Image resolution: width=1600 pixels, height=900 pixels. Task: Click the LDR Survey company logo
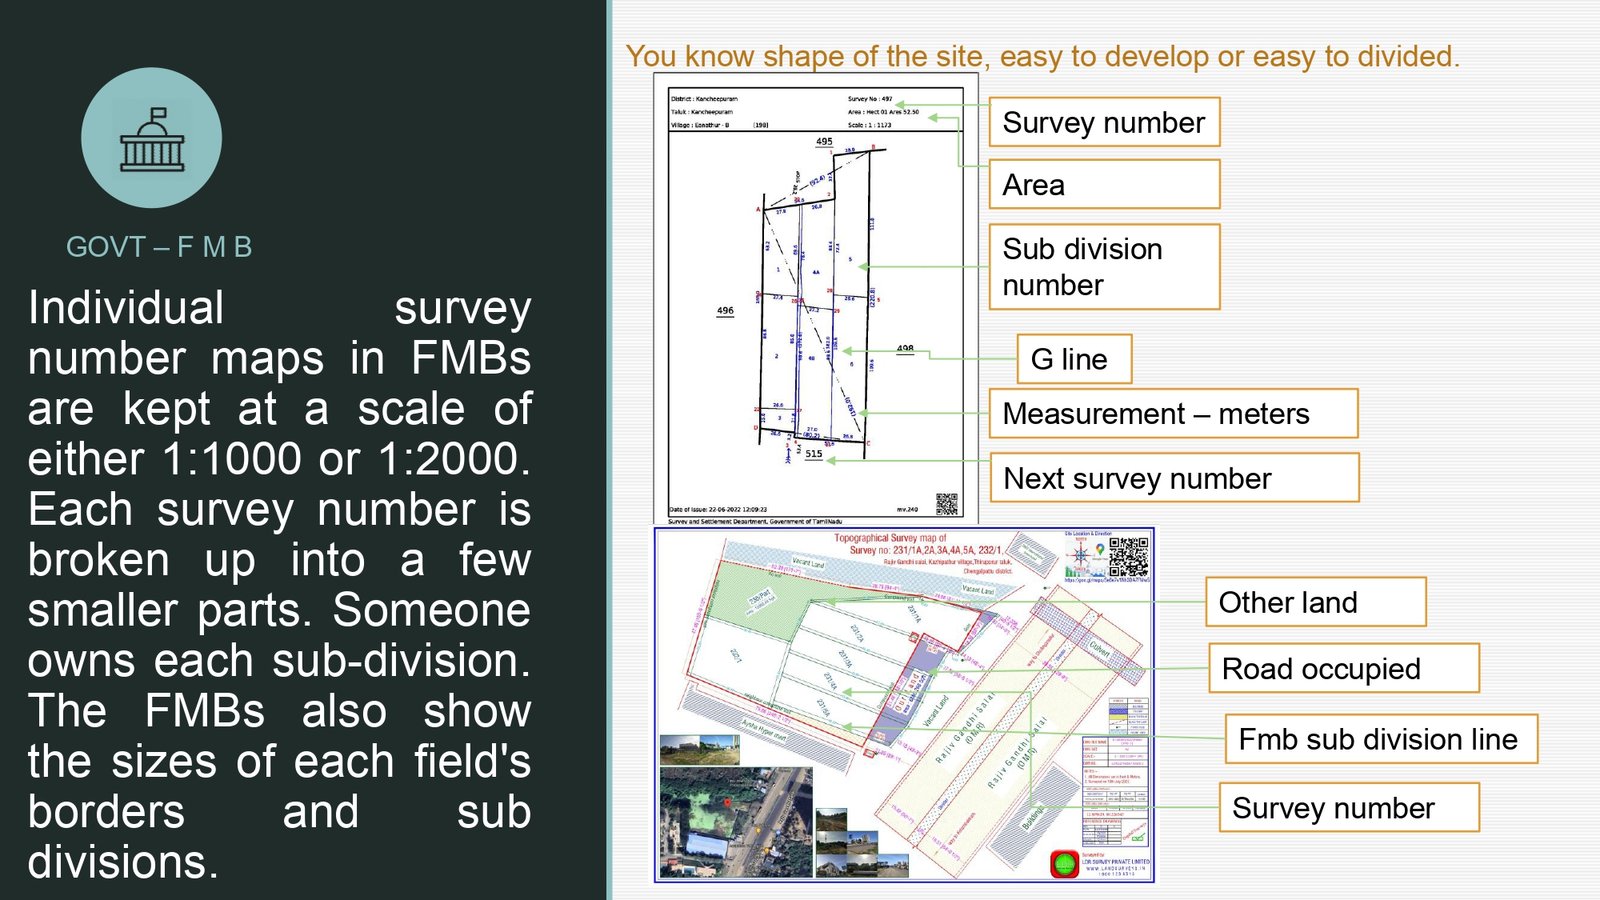[1064, 864]
